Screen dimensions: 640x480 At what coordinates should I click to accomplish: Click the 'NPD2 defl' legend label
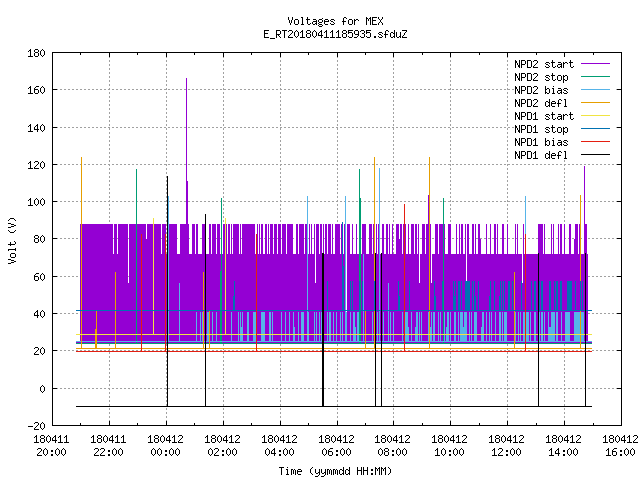click(541, 103)
